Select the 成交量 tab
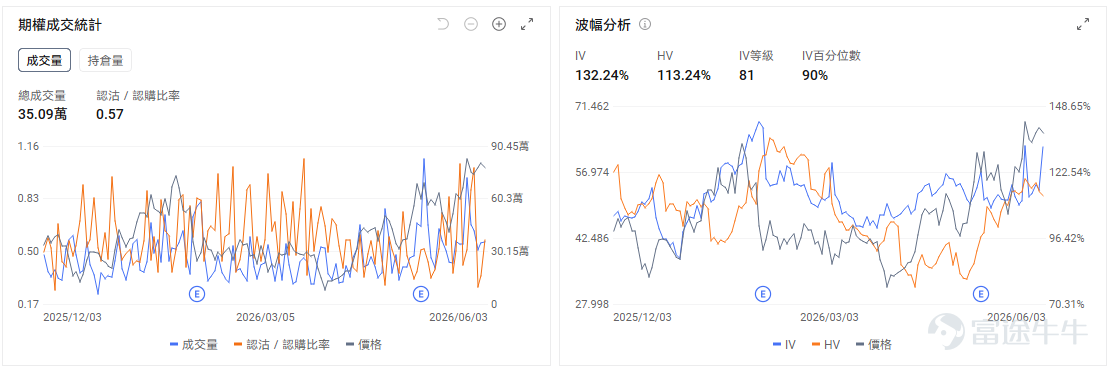This screenshot has width=1108, height=368. (x=45, y=60)
